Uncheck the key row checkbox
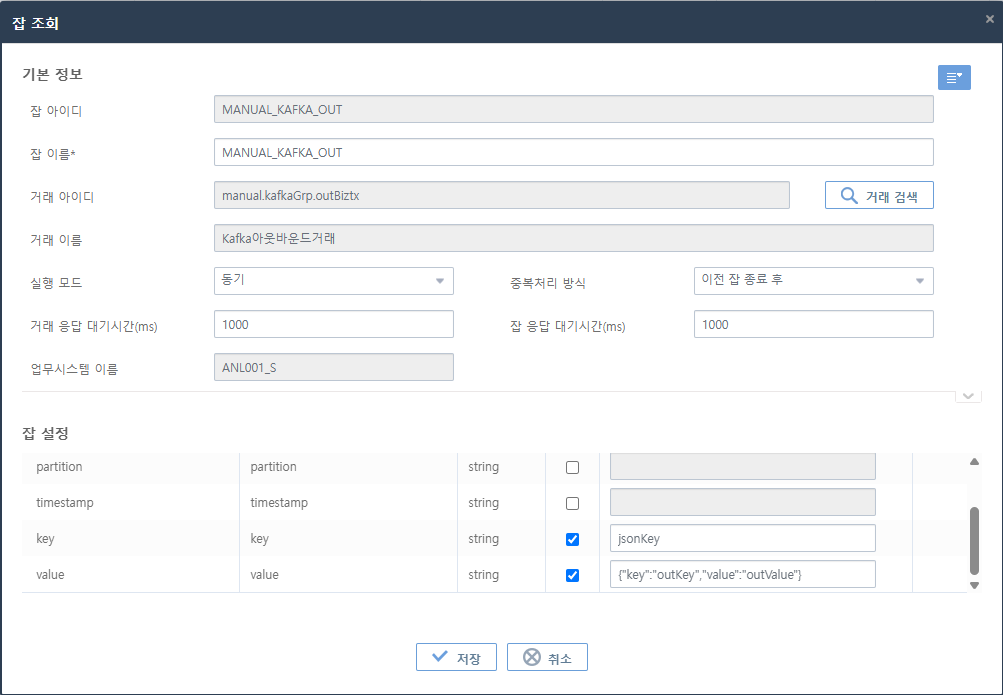Image resolution: width=1003 pixels, height=695 pixels. [572, 539]
